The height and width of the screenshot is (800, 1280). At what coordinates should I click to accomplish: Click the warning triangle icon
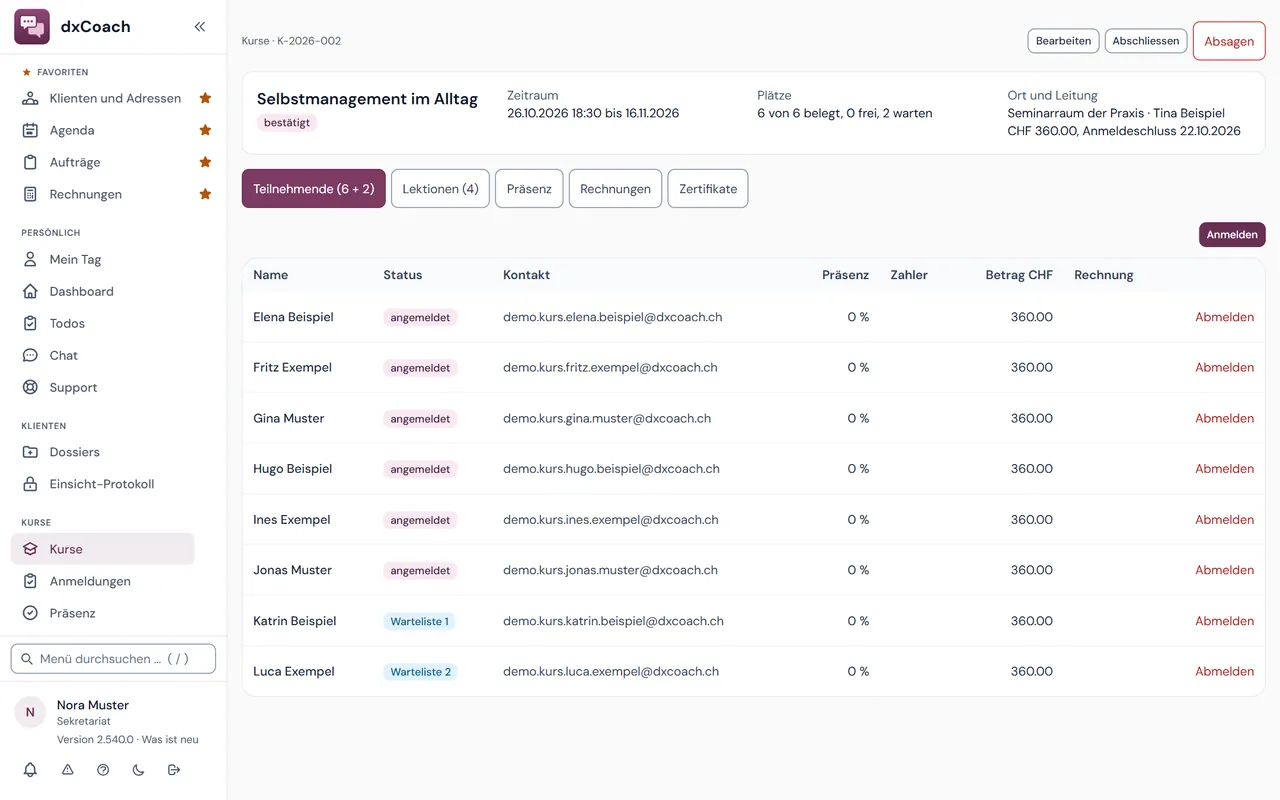(x=68, y=770)
